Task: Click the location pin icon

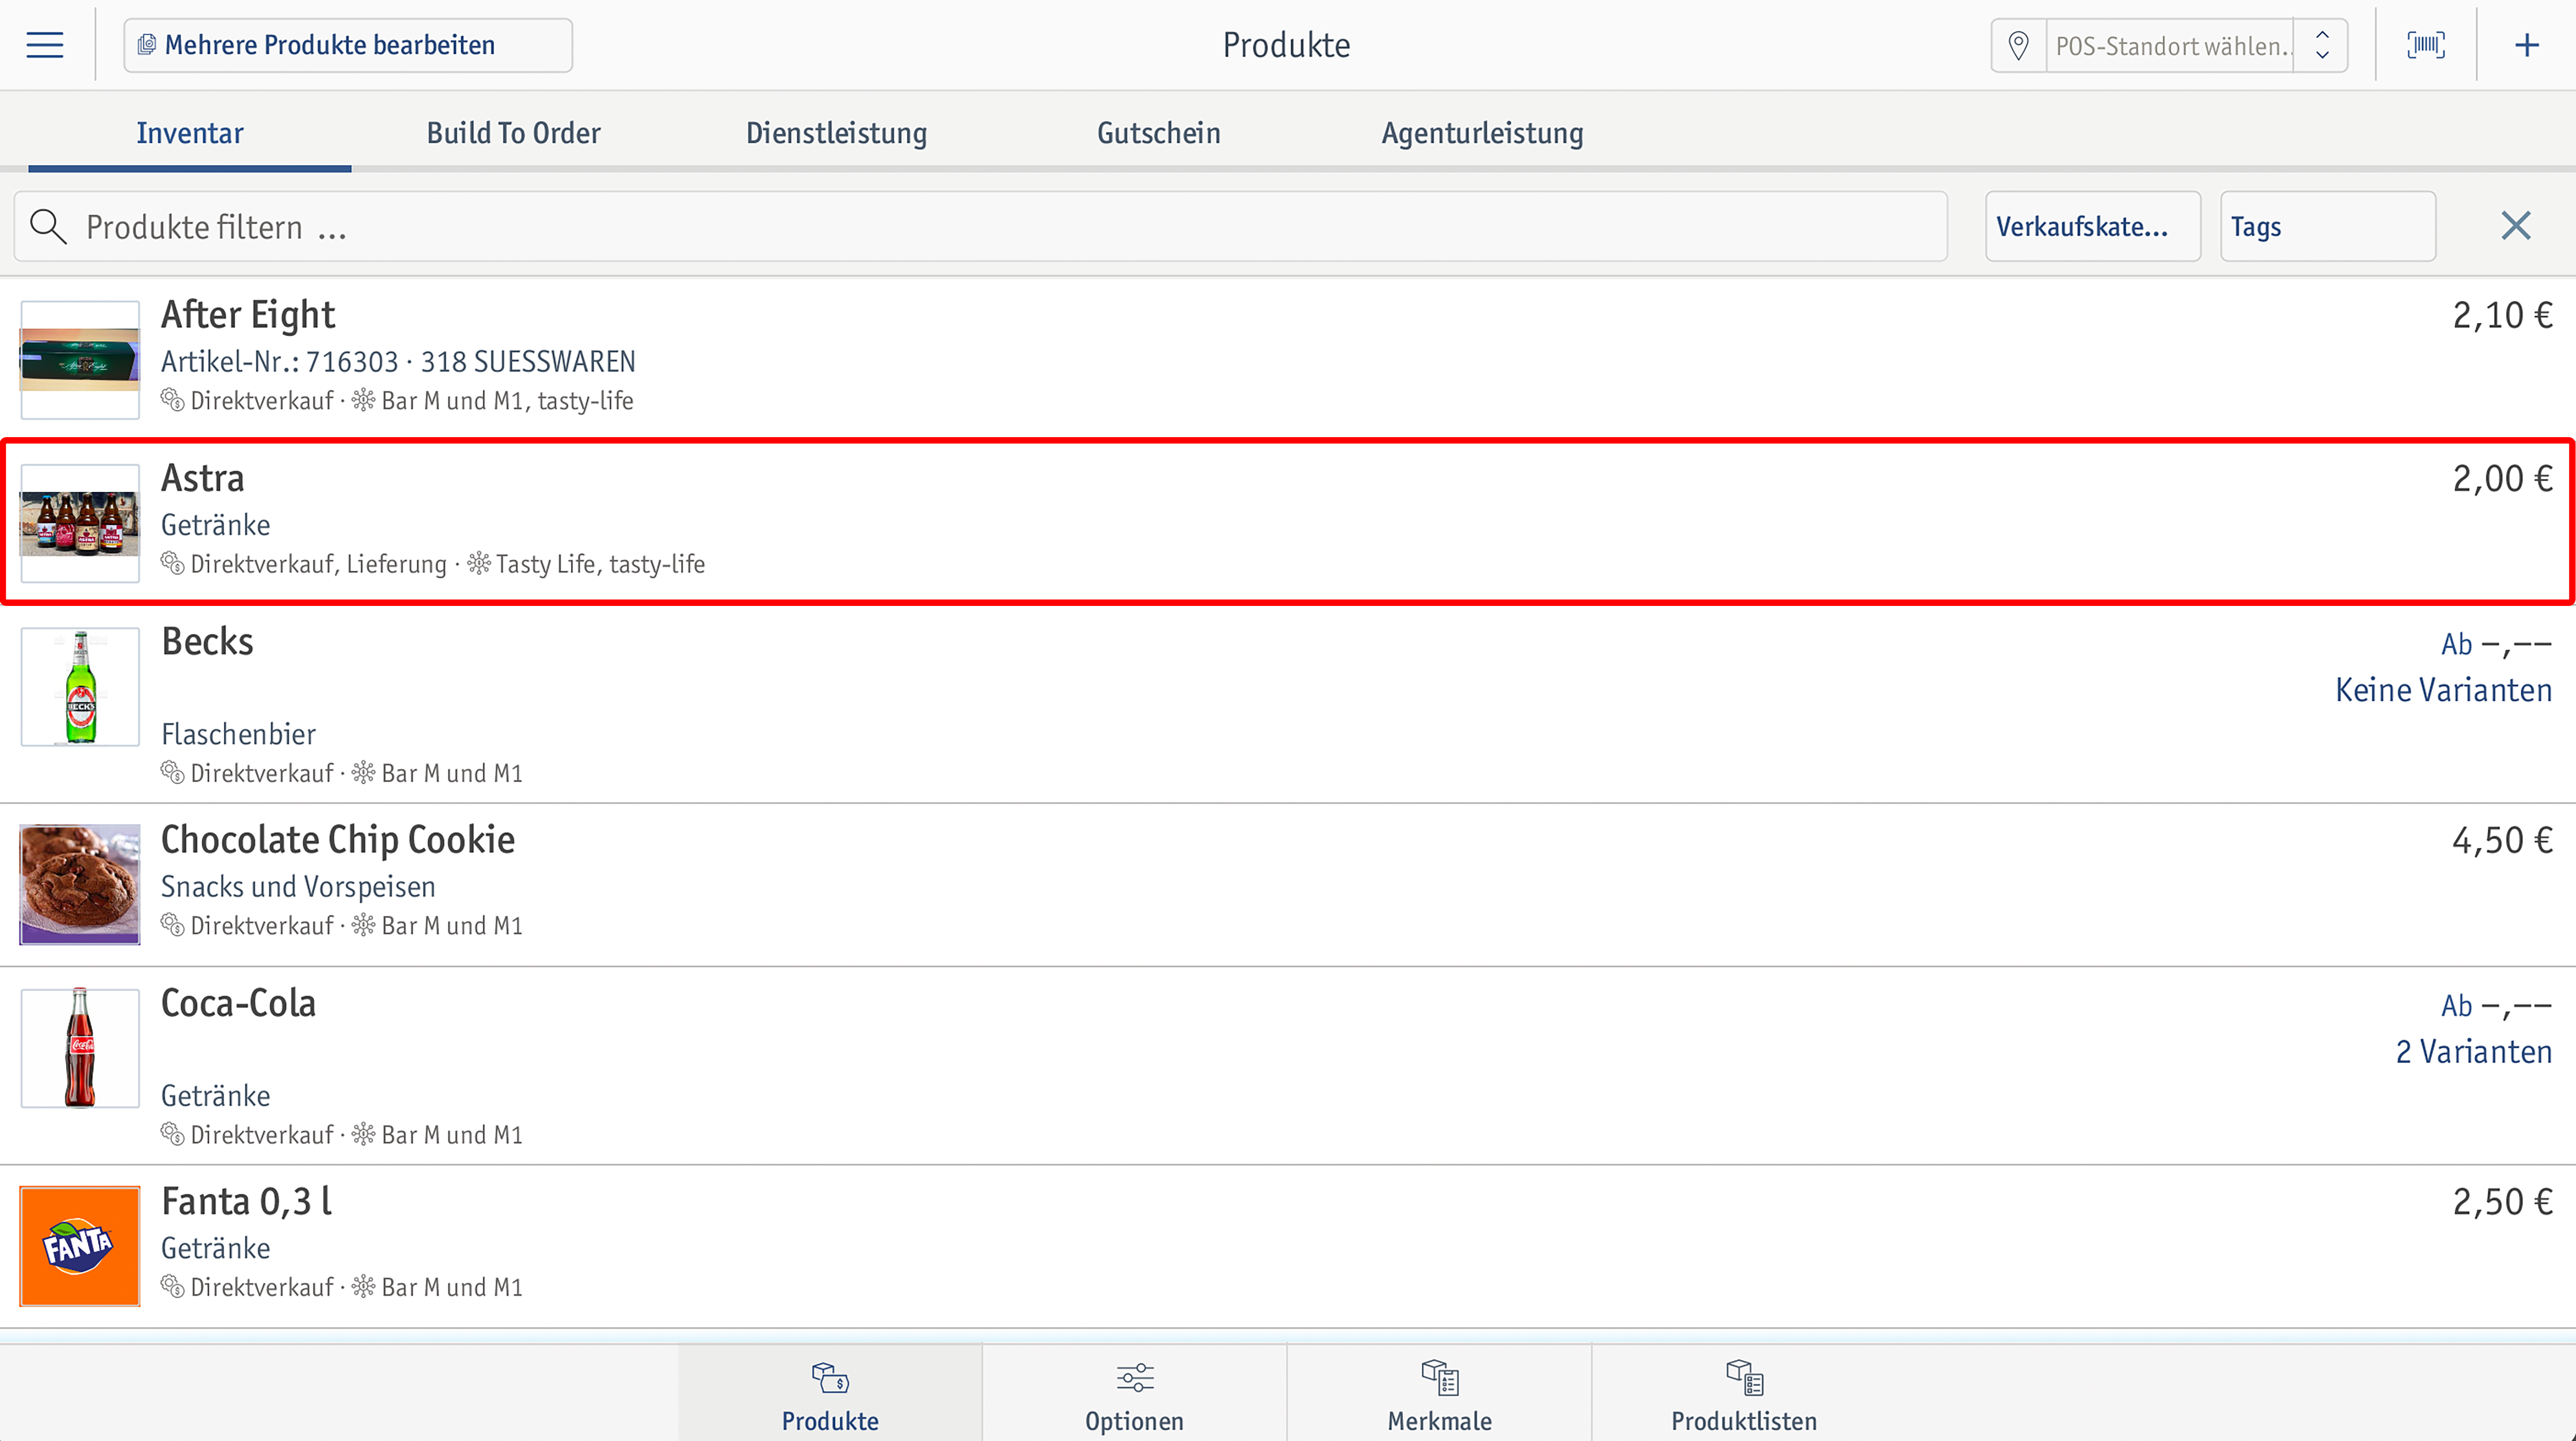Action: [x=2019, y=45]
